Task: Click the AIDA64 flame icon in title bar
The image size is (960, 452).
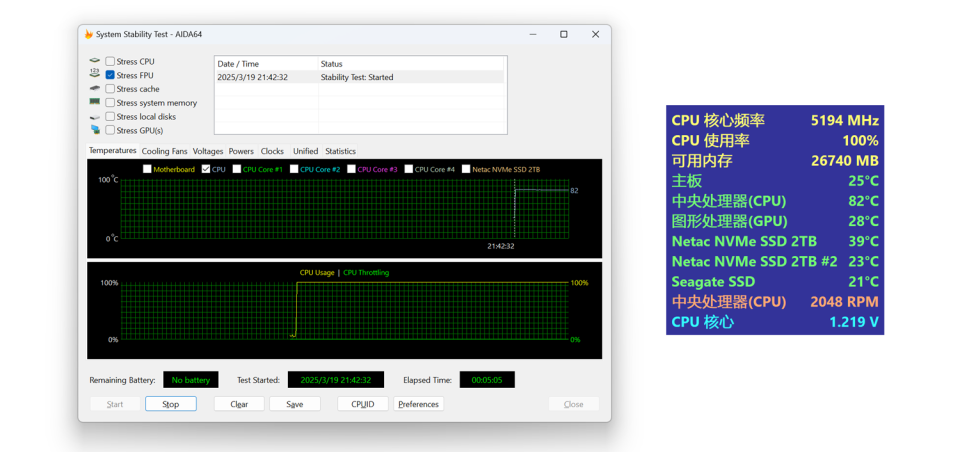Action: pos(89,34)
